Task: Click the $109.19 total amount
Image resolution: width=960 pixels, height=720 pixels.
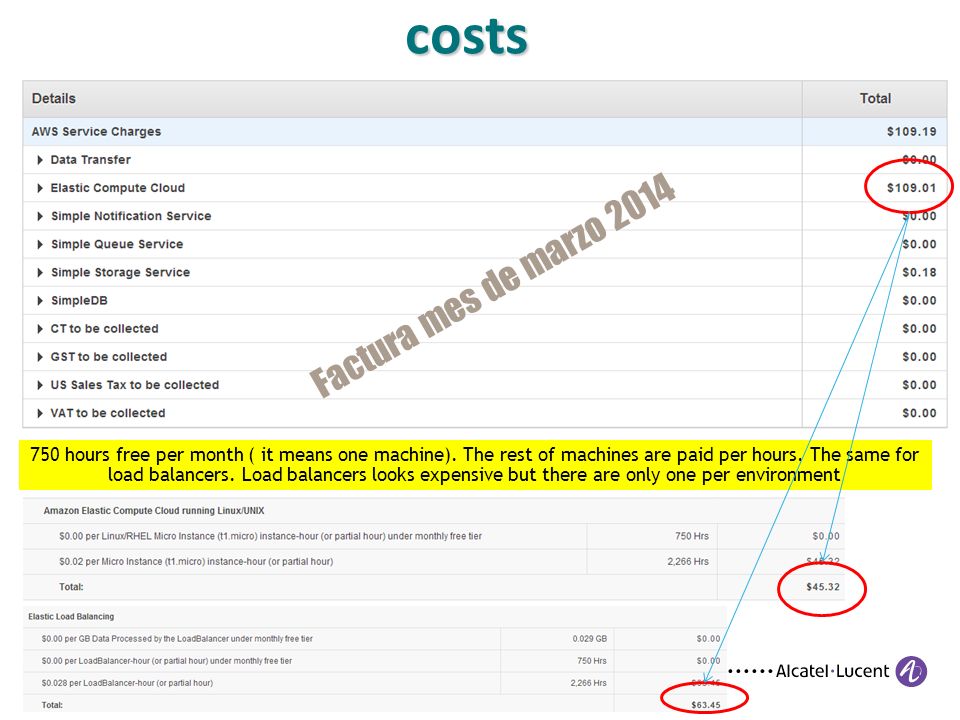Action: click(911, 132)
